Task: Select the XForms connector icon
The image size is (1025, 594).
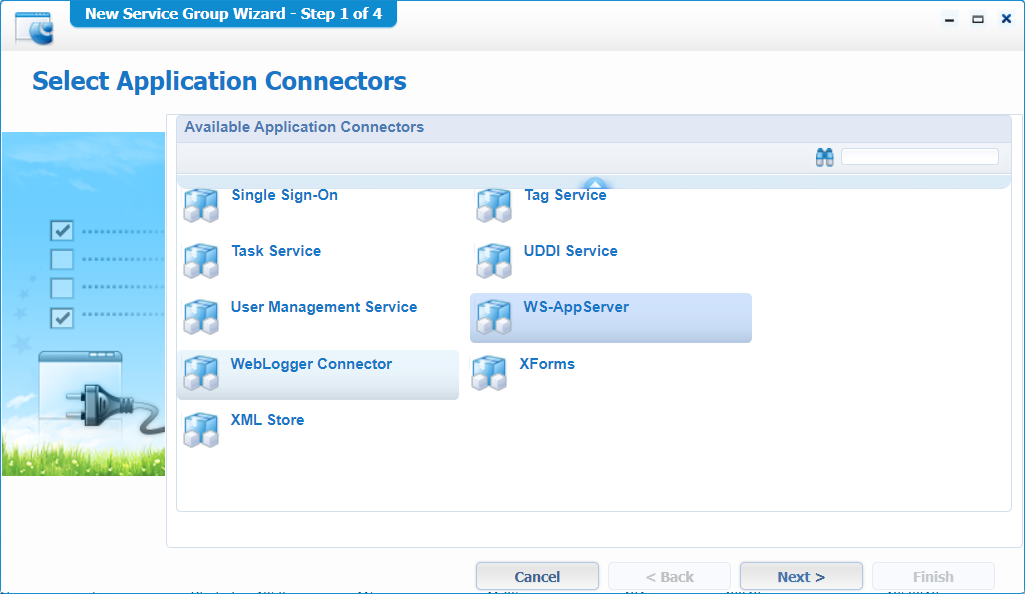Action: [x=489, y=373]
